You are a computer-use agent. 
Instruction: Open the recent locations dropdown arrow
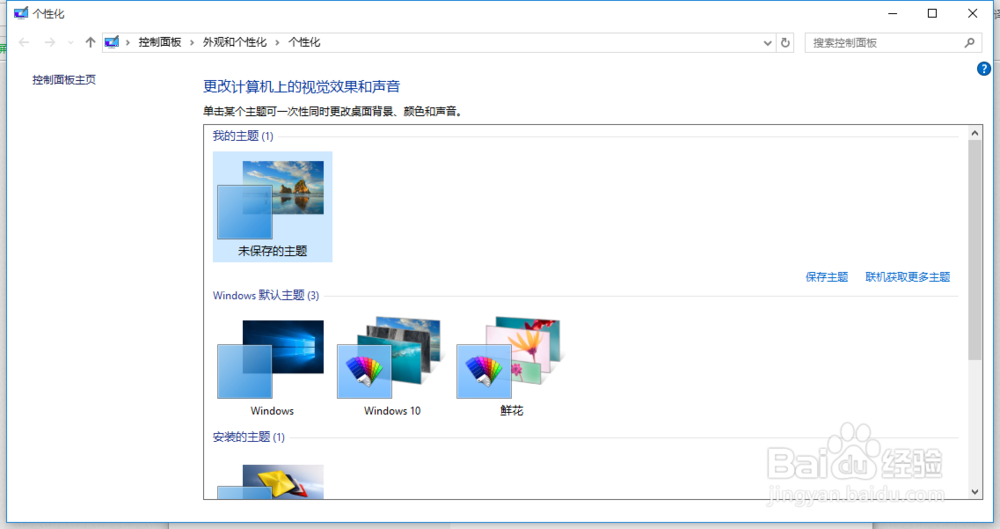tap(70, 43)
